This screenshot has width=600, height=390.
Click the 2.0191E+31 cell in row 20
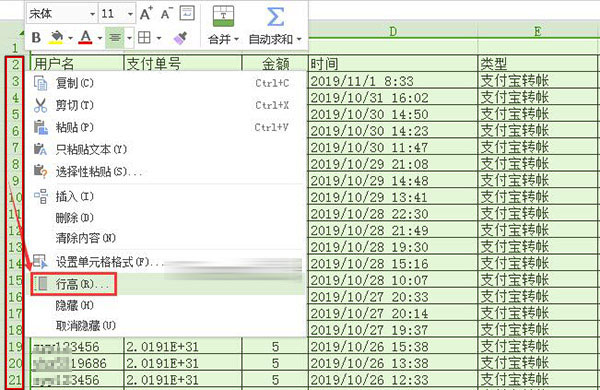[x=183, y=363]
